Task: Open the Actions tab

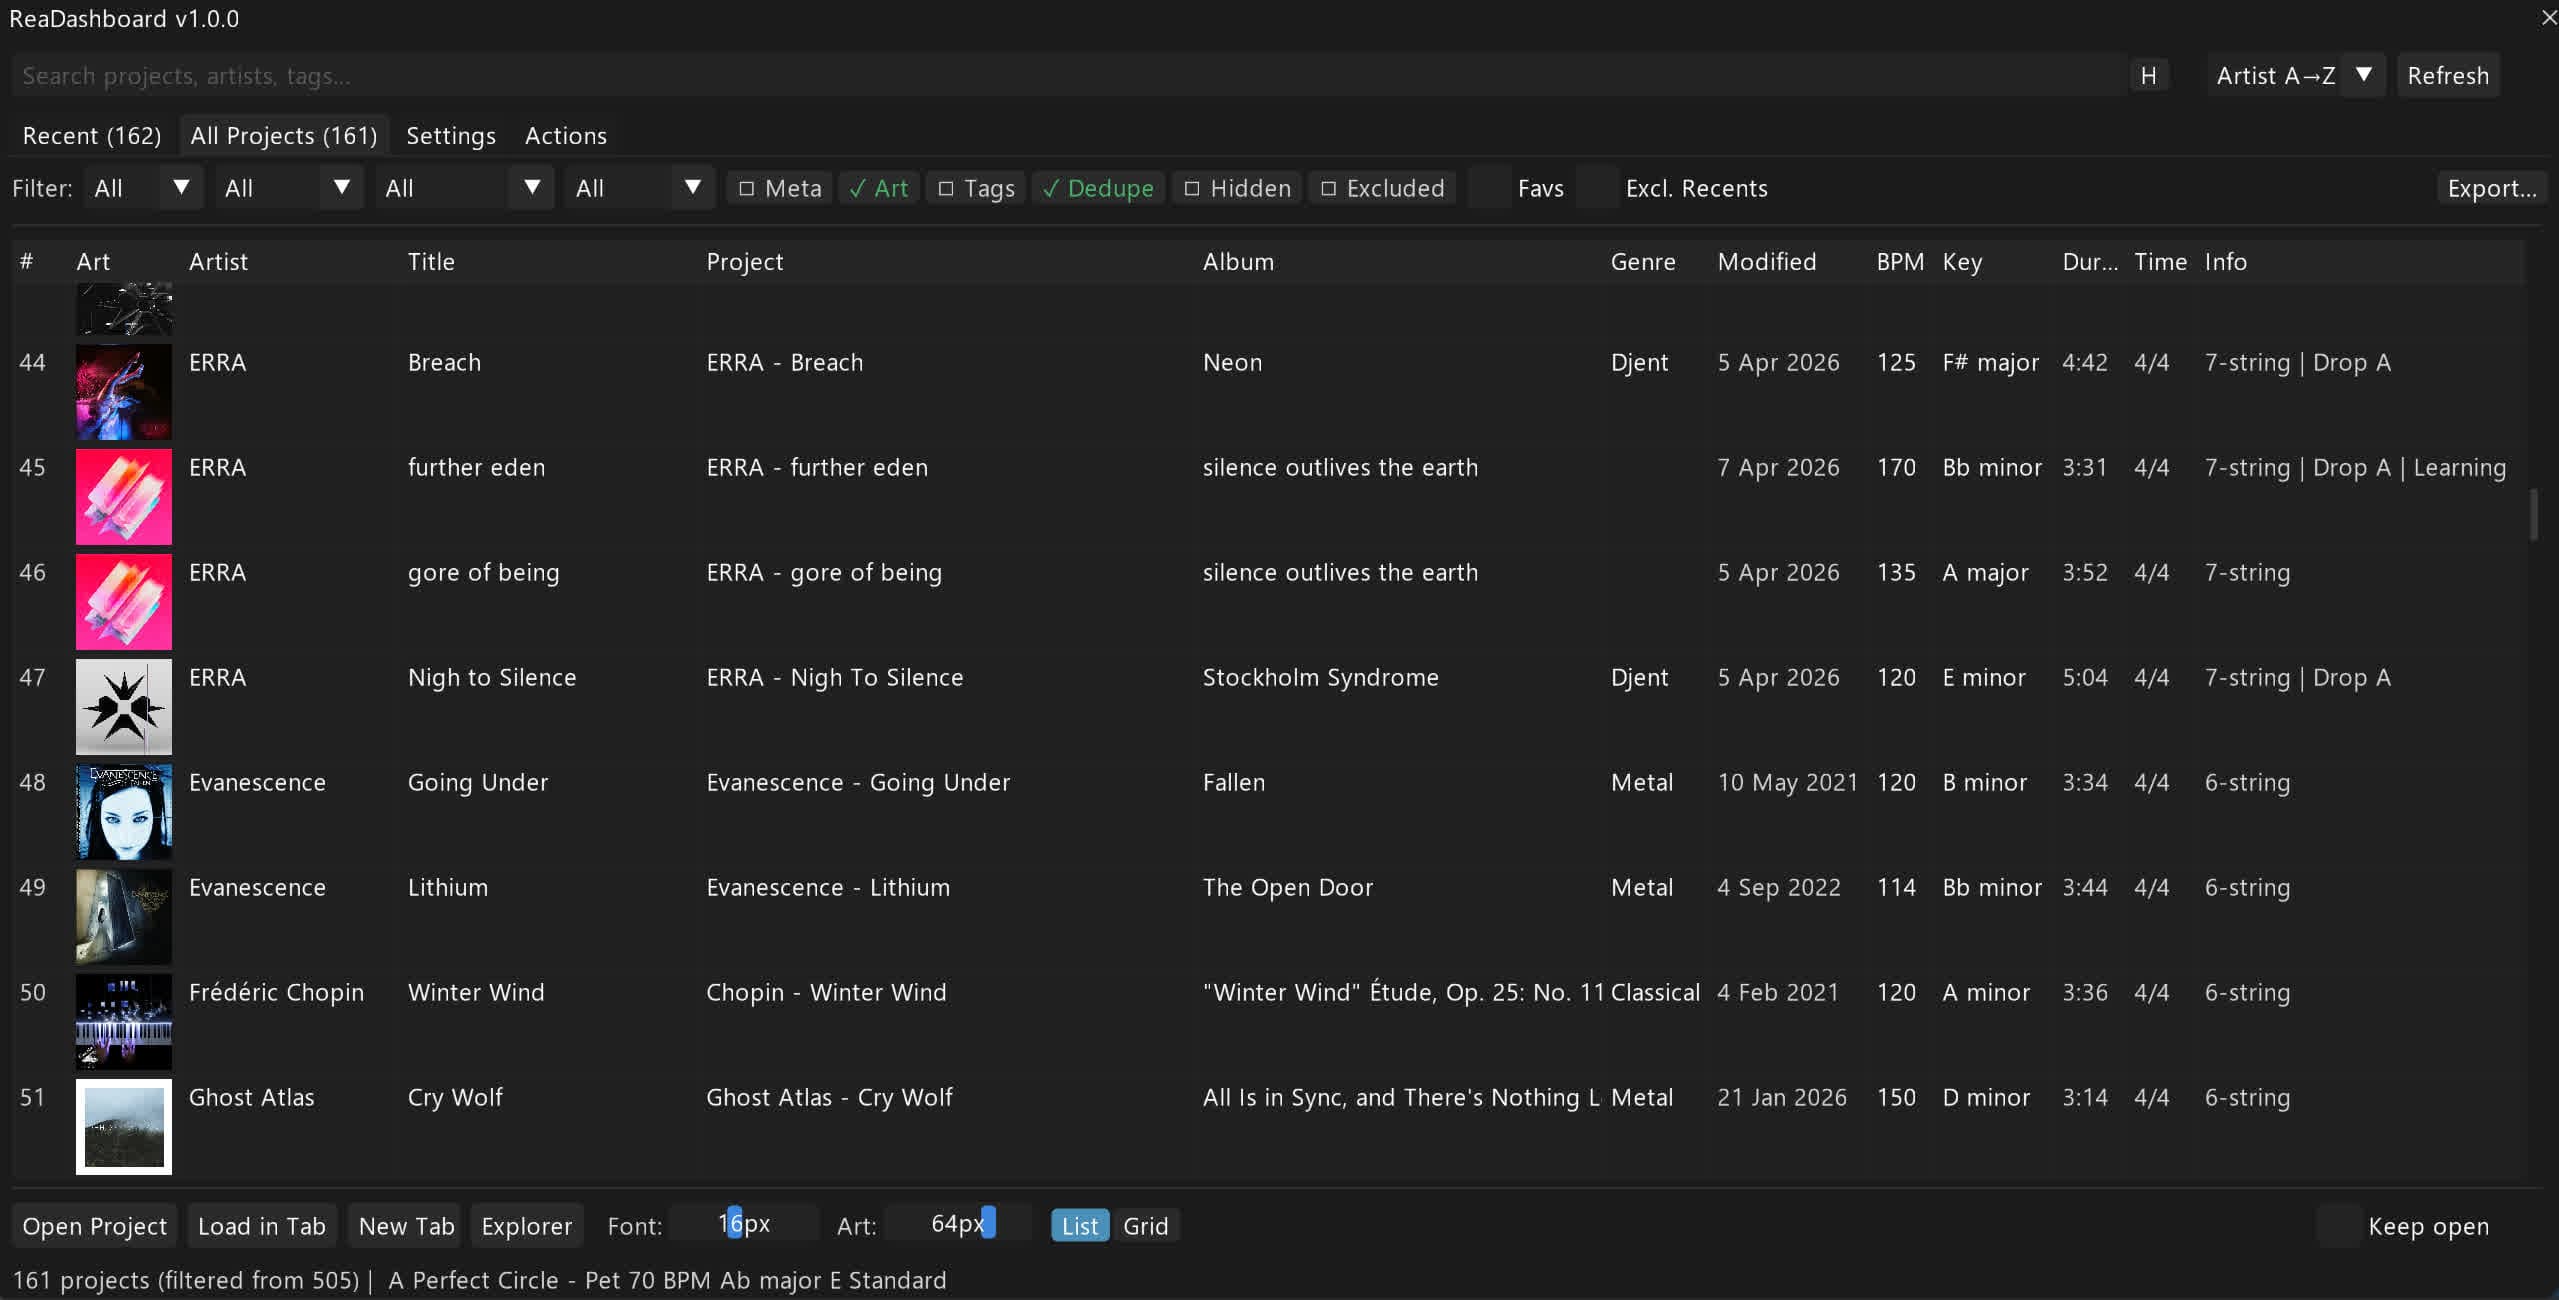Action: pos(566,136)
